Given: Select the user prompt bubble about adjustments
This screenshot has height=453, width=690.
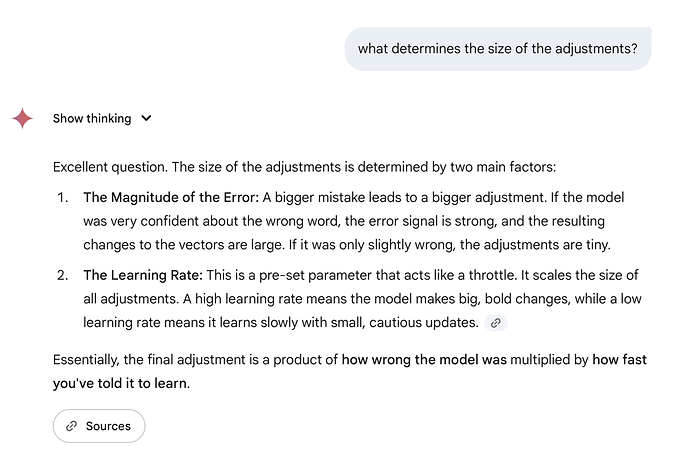Looking at the screenshot, I should pyautogui.click(x=498, y=48).
